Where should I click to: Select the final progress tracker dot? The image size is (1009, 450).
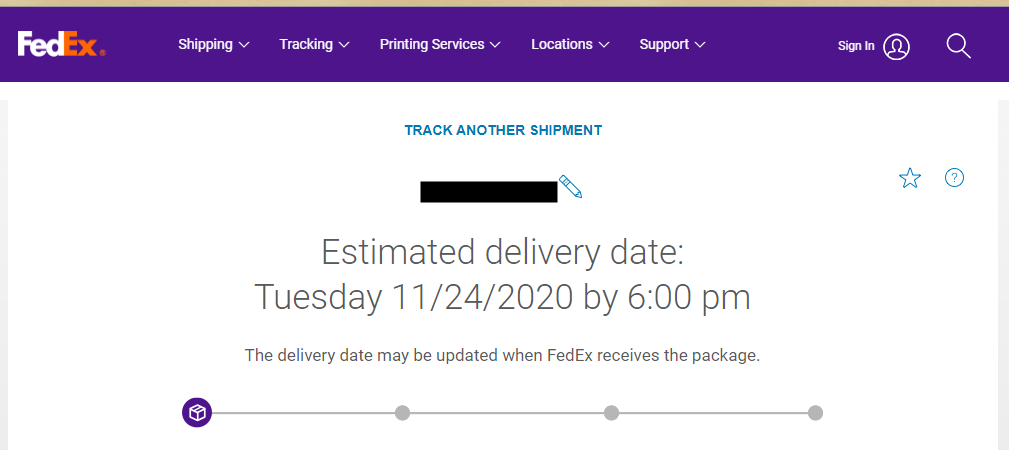click(815, 412)
